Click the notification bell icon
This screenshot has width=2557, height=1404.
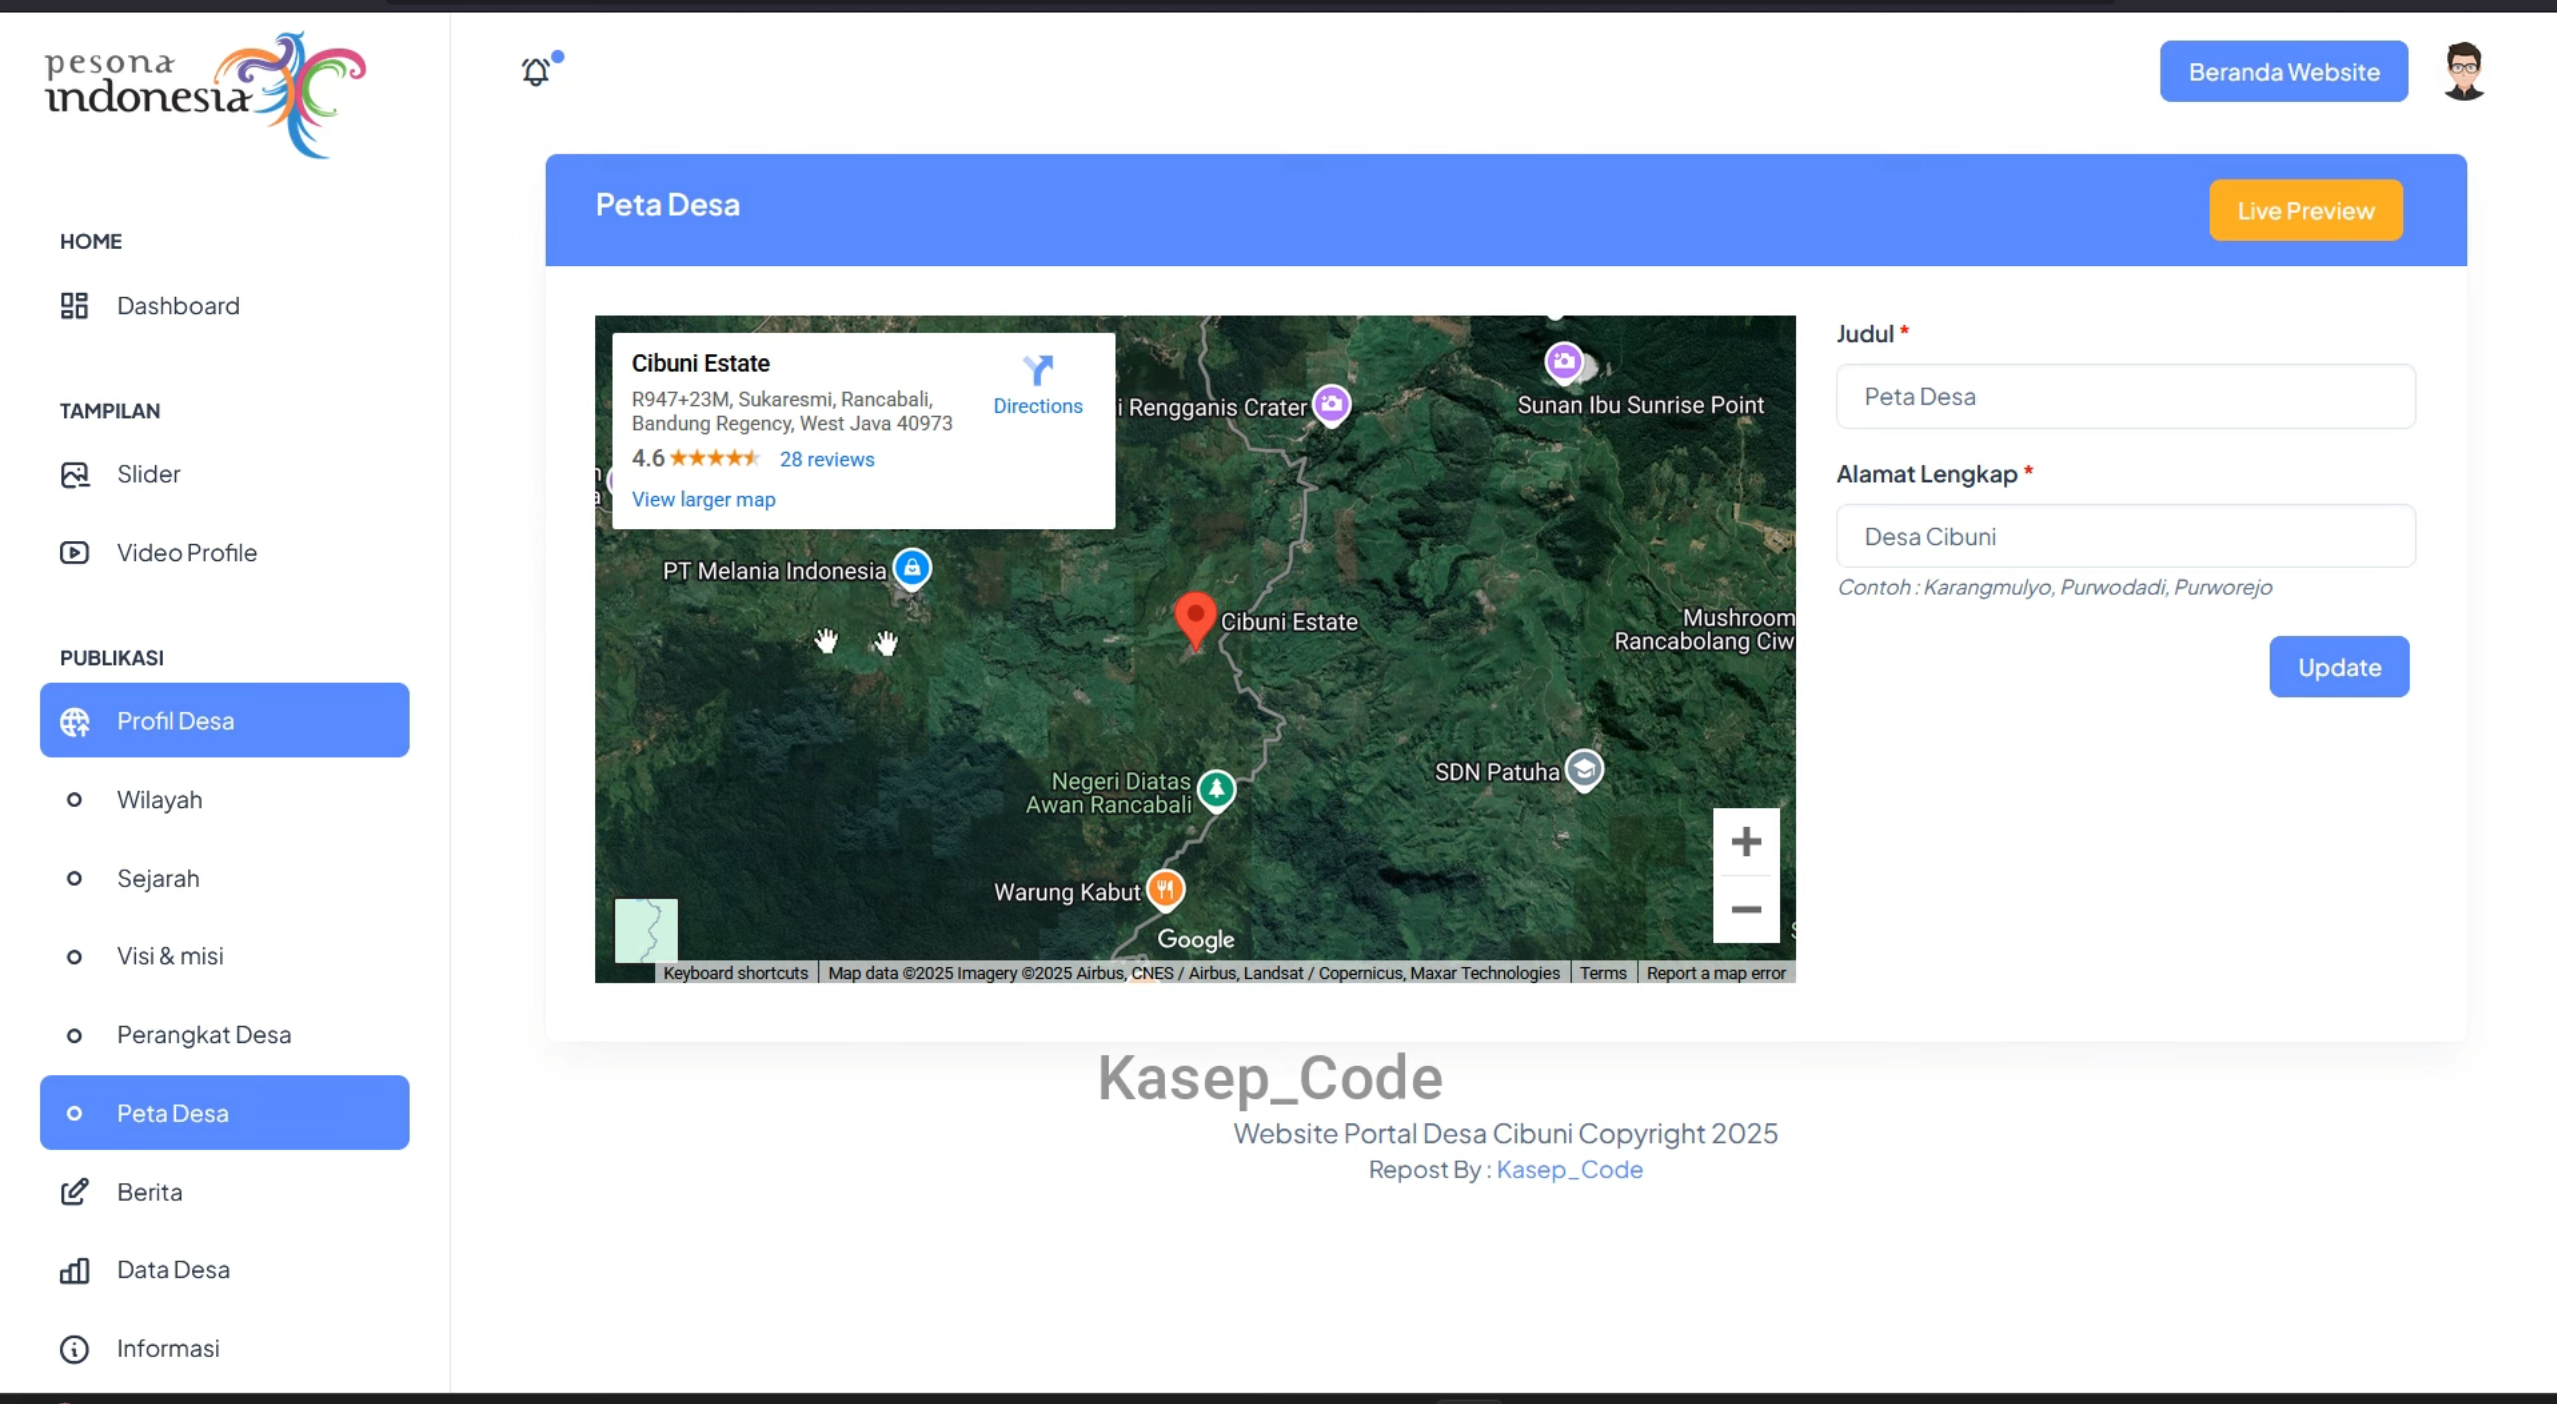536,71
